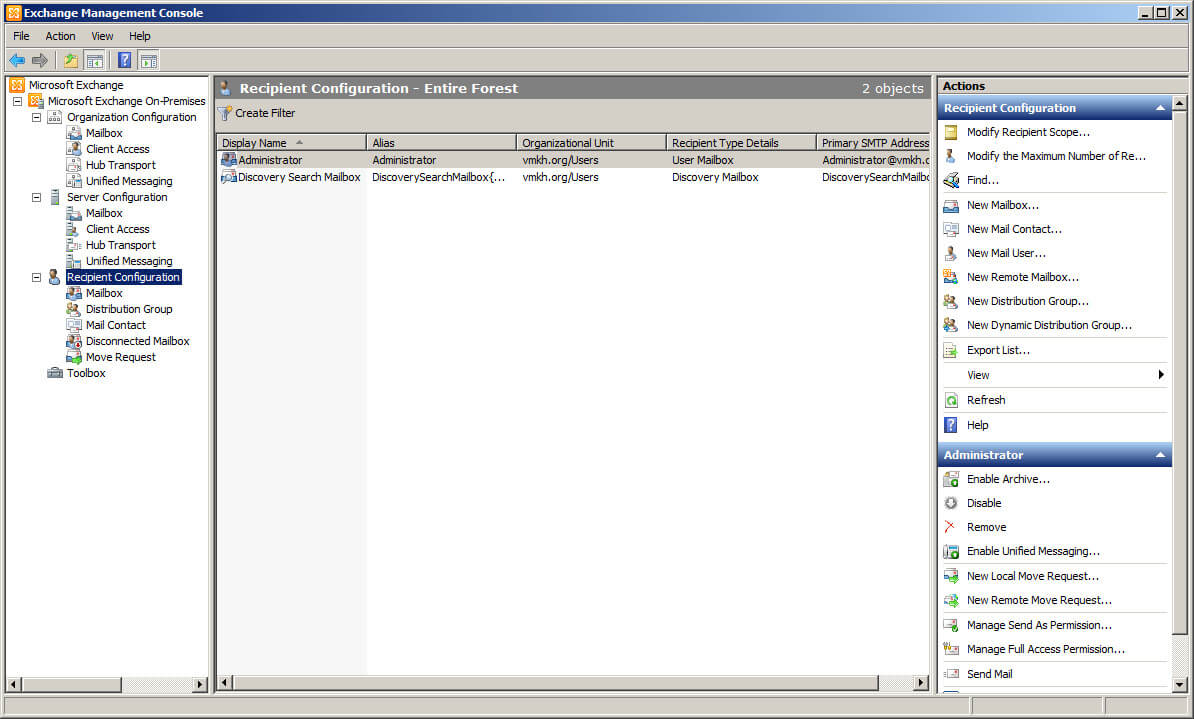Click the Disable action icon

pyautogui.click(x=950, y=503)
